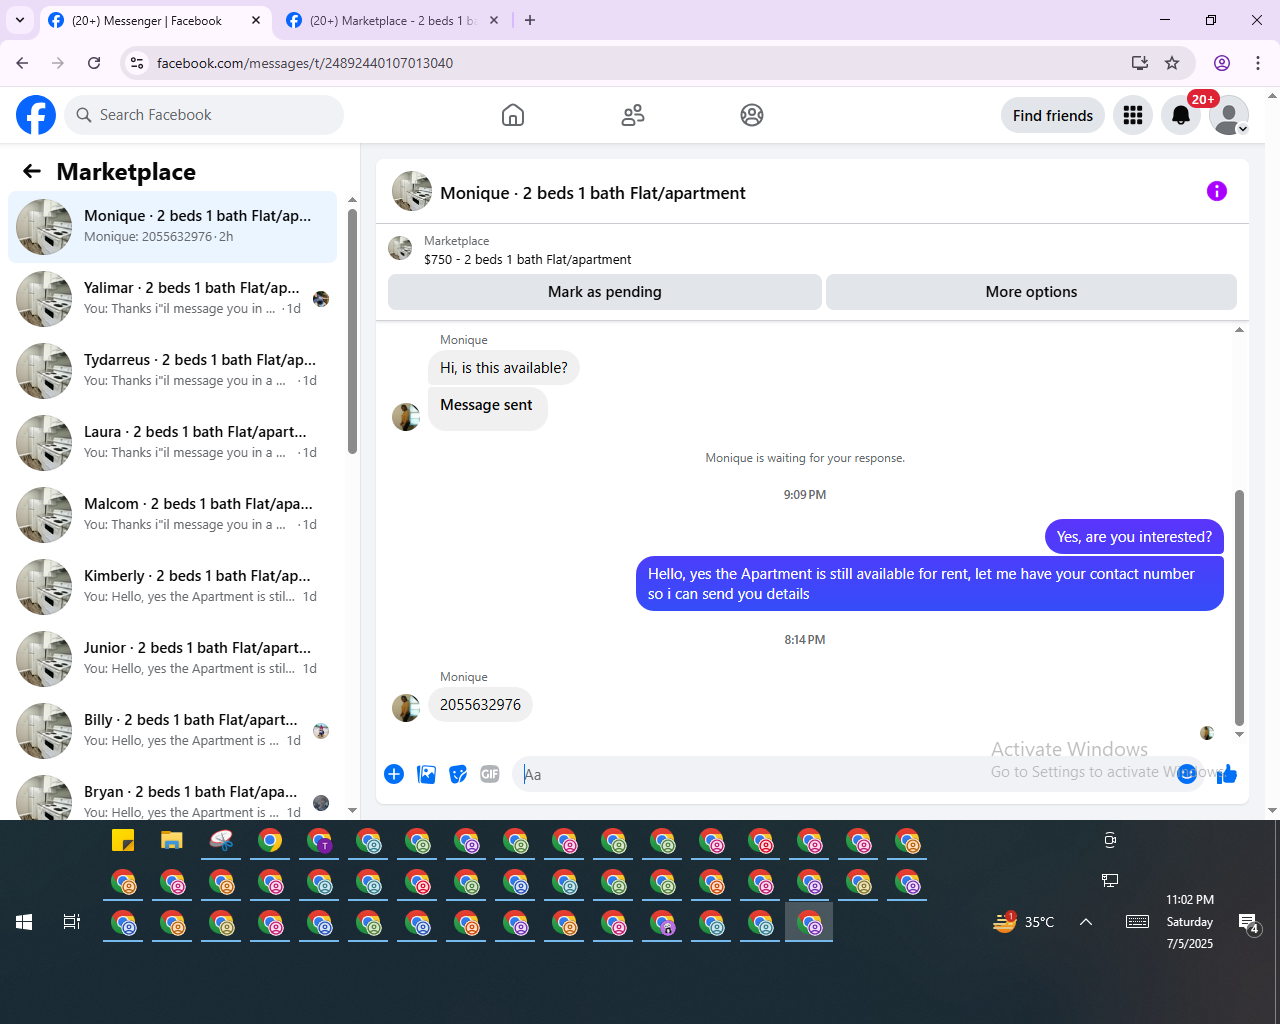Open the Windows Start button
Viewport: 1280px width, 1024px height.
24,922
